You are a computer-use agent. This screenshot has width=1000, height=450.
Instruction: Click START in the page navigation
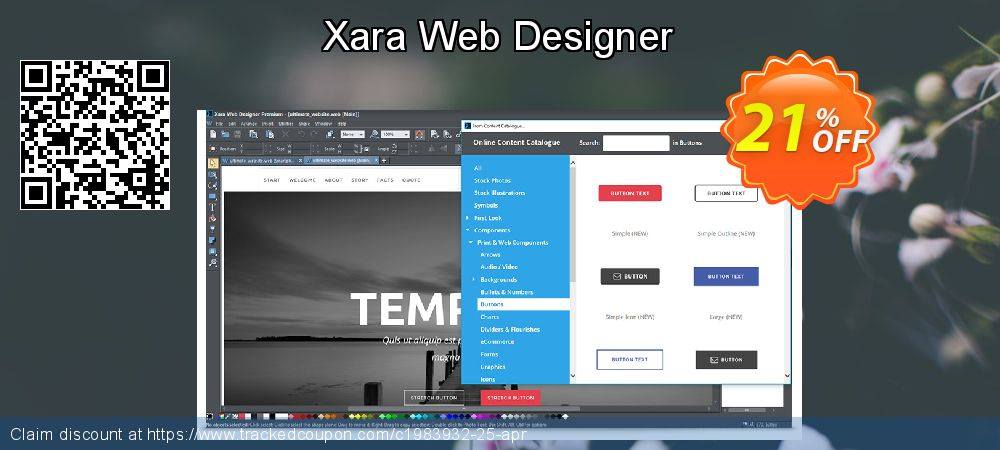[x=272, y=180]
